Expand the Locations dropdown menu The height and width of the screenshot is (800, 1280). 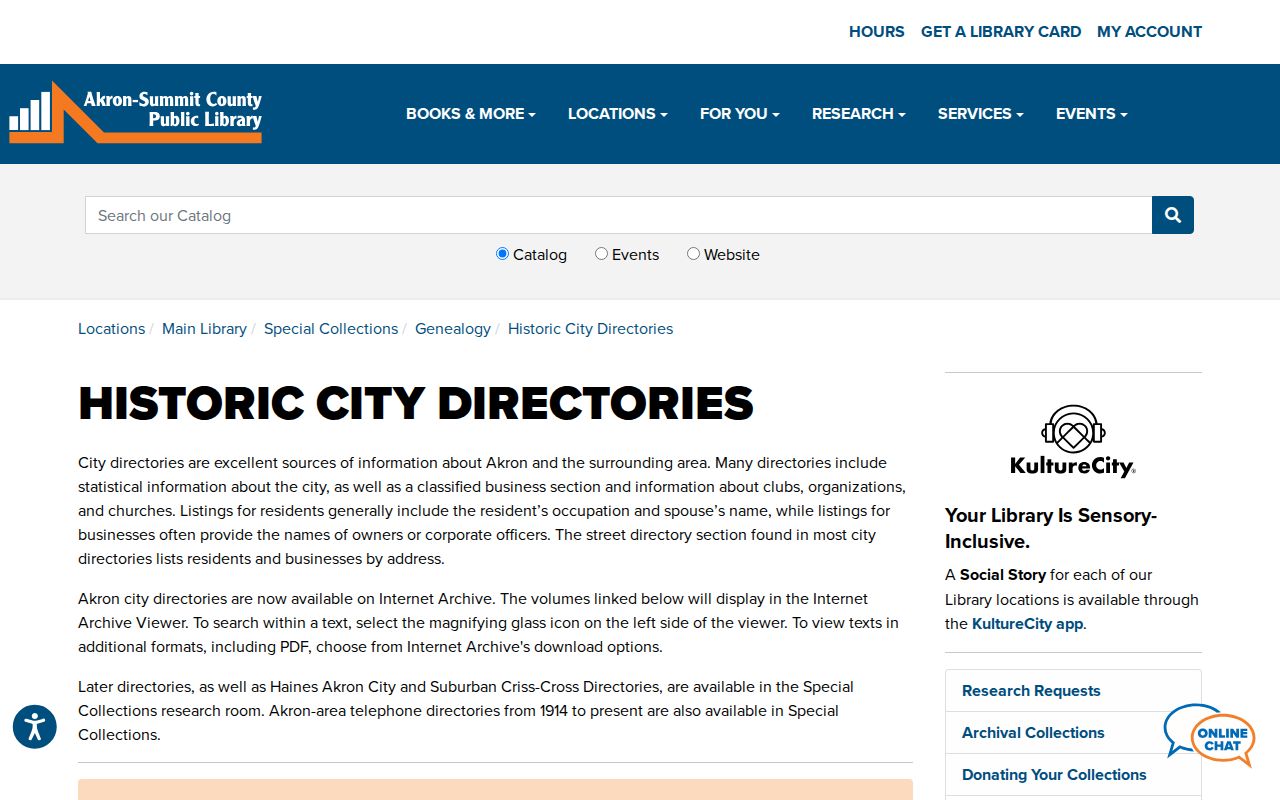(x=618, y=114)
